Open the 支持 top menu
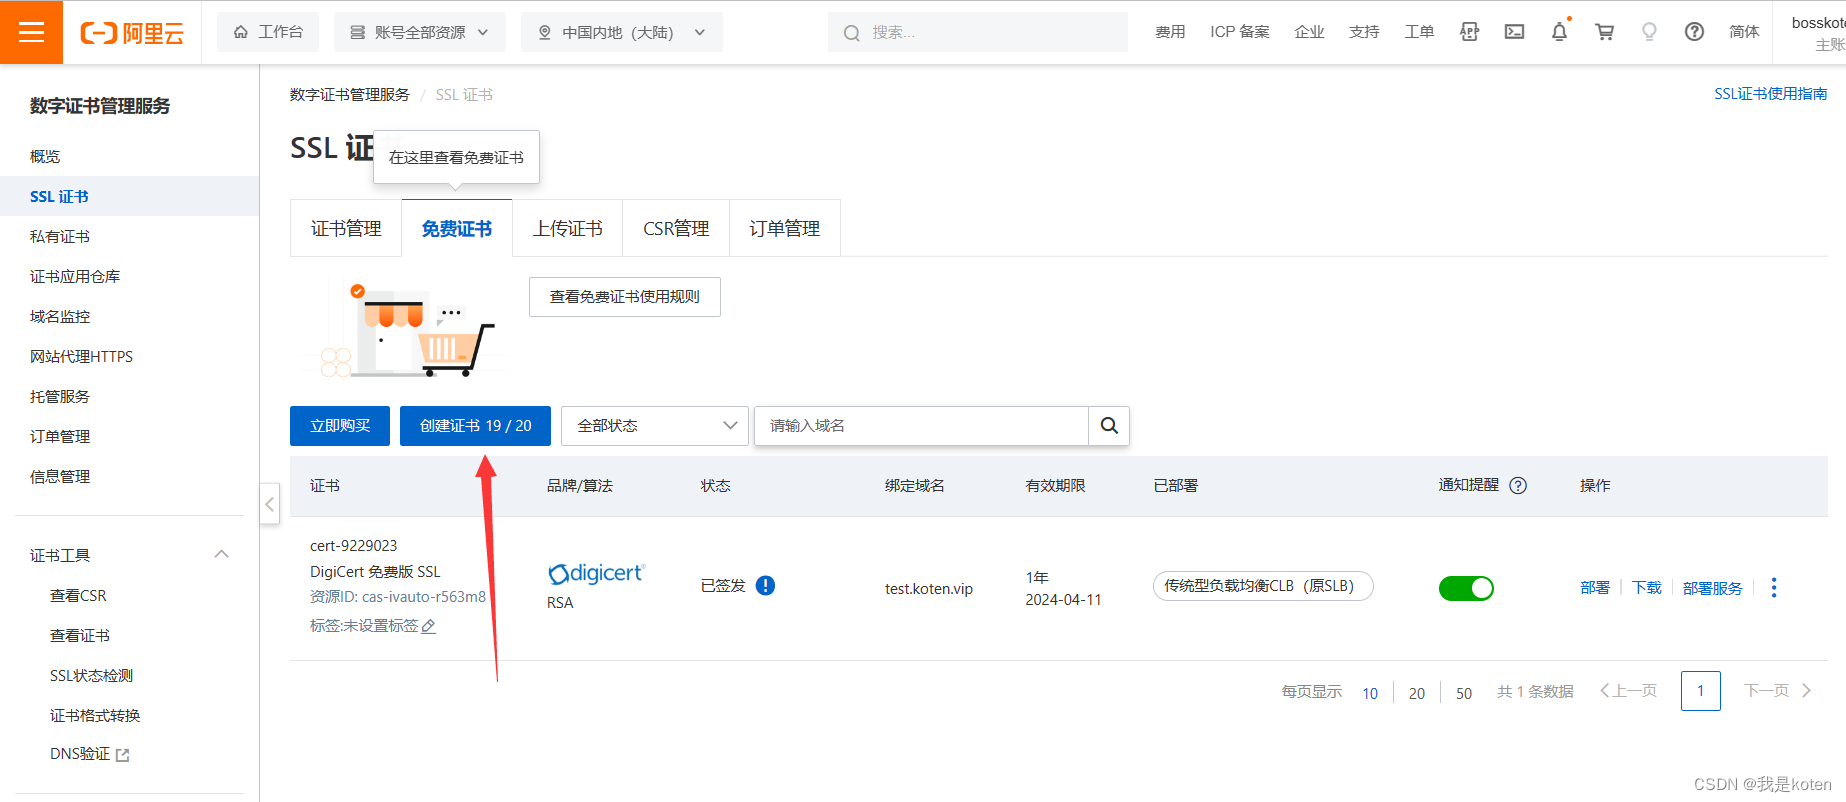The image size is (1846, 802). (1364, 32)
